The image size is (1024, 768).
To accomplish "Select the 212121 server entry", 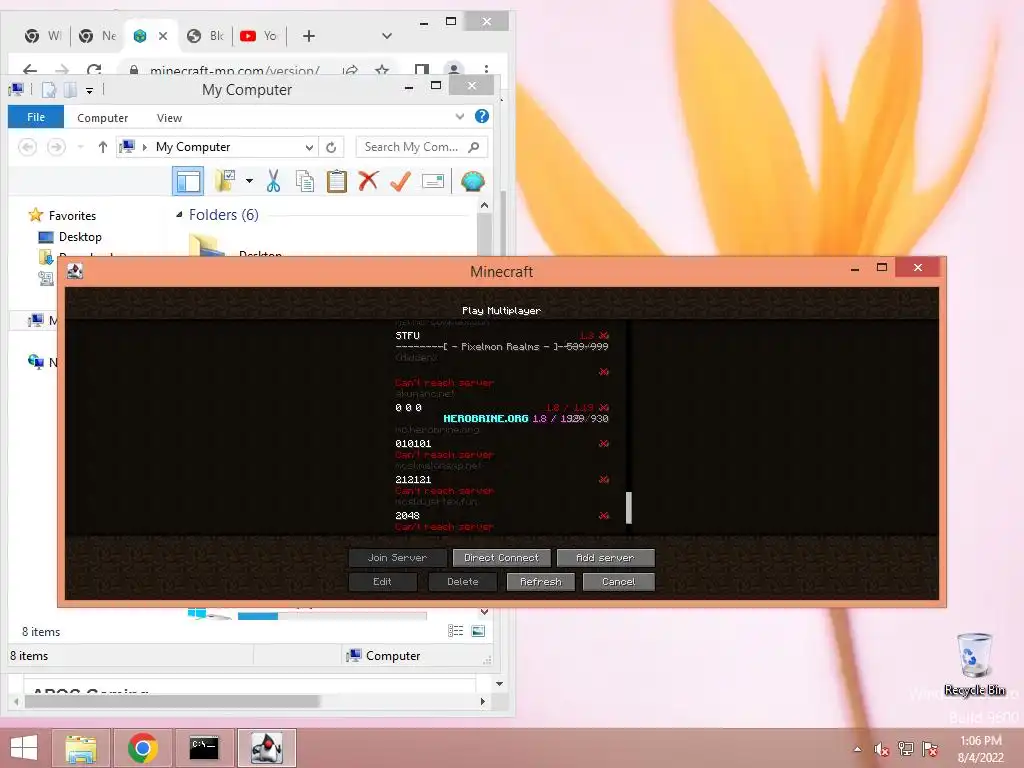I will click(502, 490).
